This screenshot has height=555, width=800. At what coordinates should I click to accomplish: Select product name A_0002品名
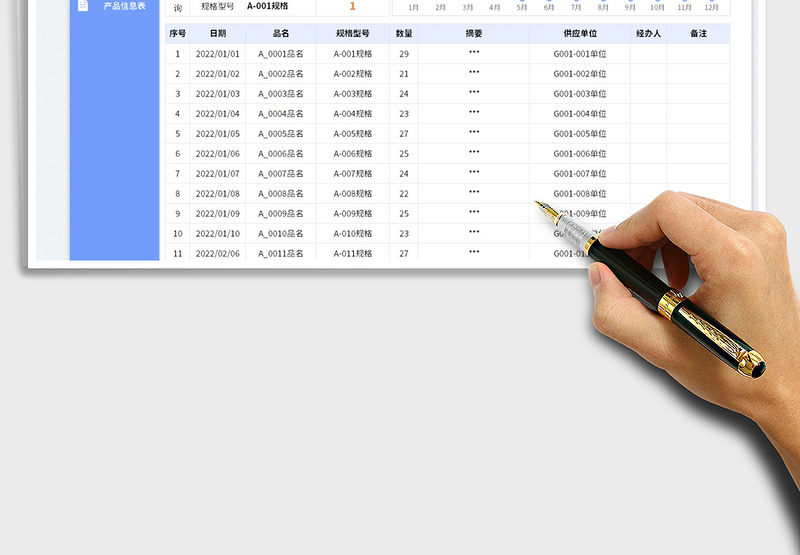click(281, 74)
